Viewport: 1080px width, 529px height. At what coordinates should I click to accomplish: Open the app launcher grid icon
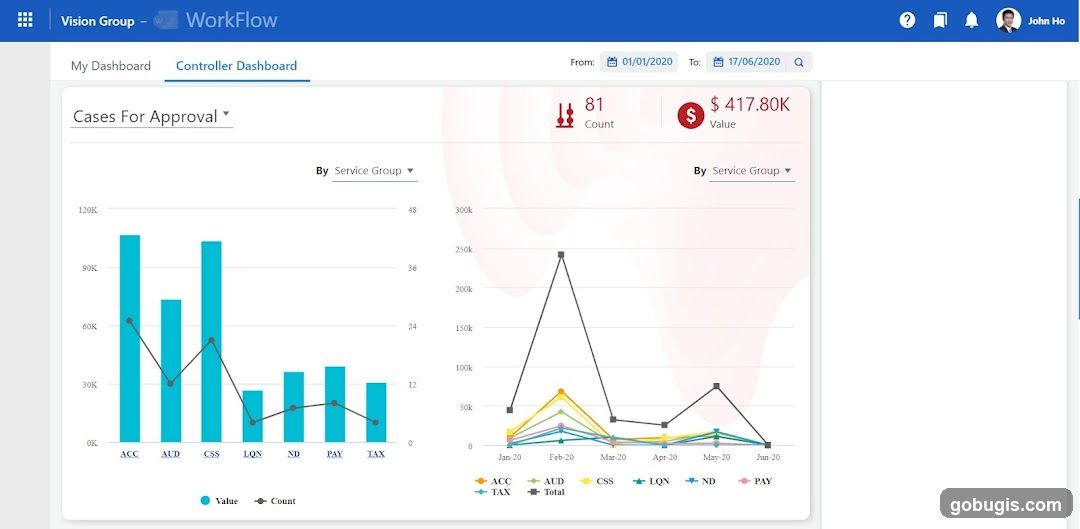[25, 20]
